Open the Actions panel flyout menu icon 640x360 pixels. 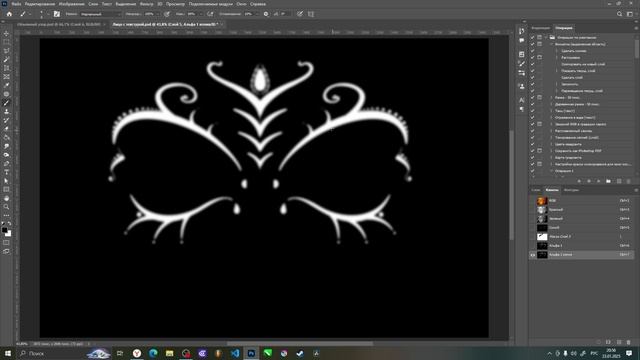pyautogui.click(x=636, y=28)
